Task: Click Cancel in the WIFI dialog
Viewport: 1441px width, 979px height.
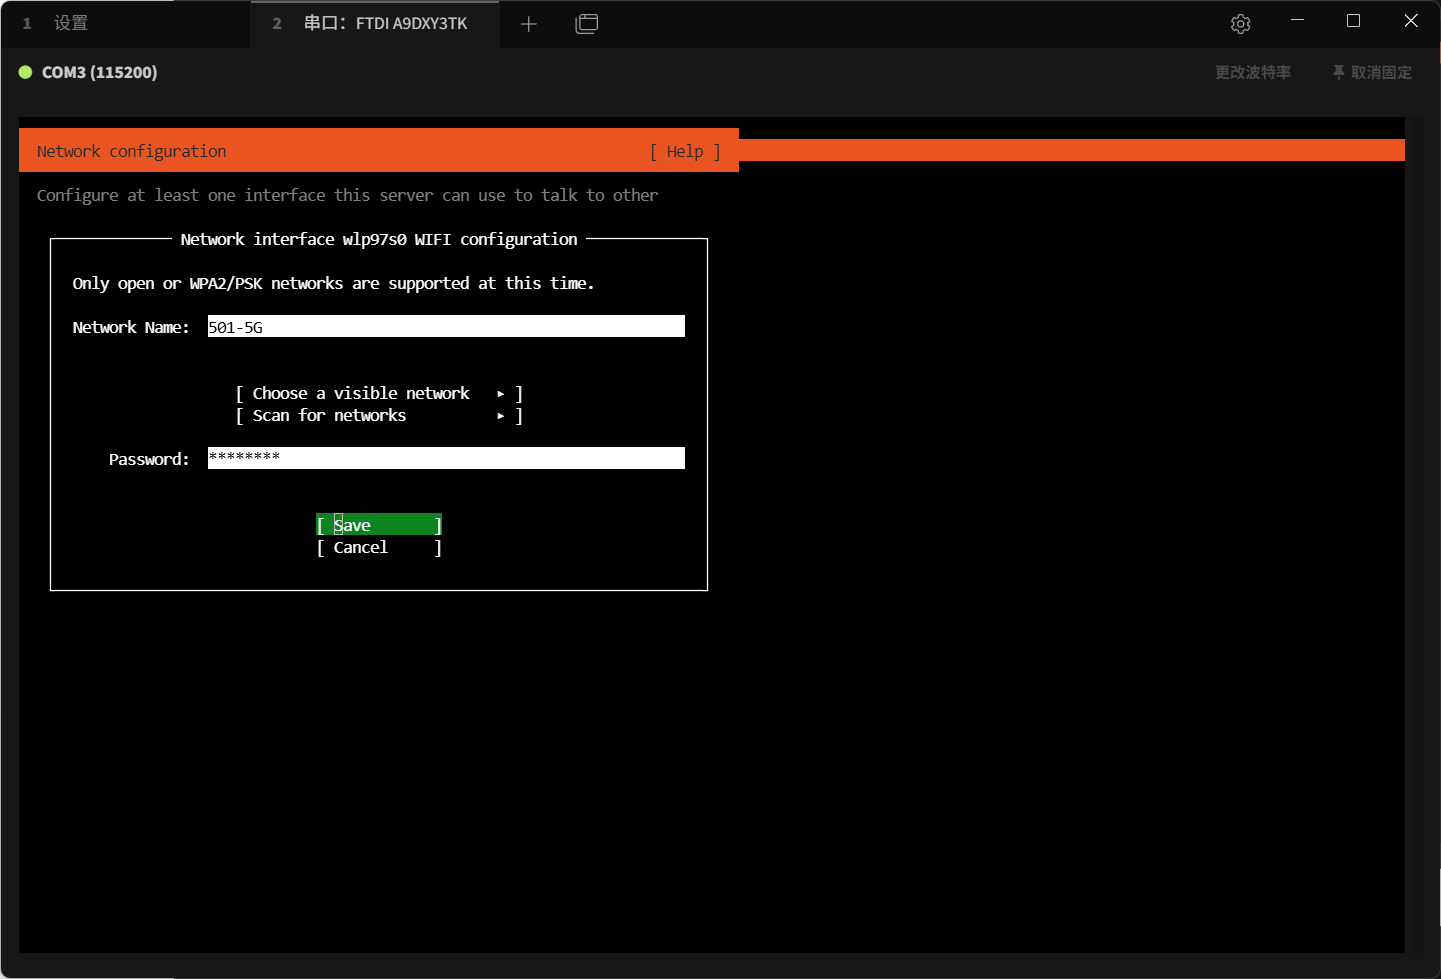Action: pyautogui.click(x=378, y=548)
